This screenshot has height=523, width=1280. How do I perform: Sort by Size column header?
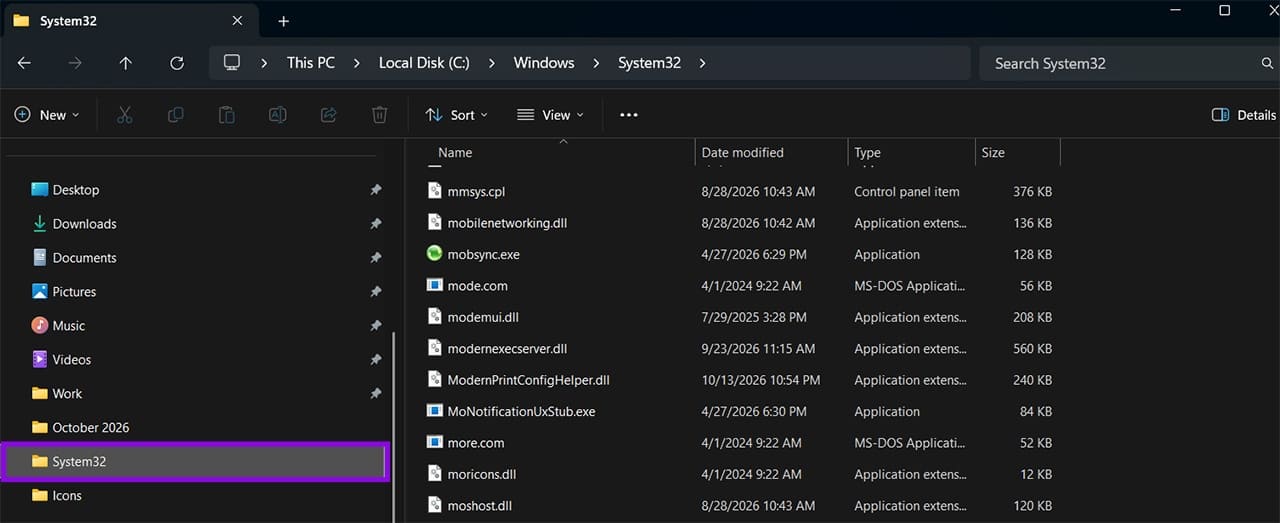pos(993,153)
